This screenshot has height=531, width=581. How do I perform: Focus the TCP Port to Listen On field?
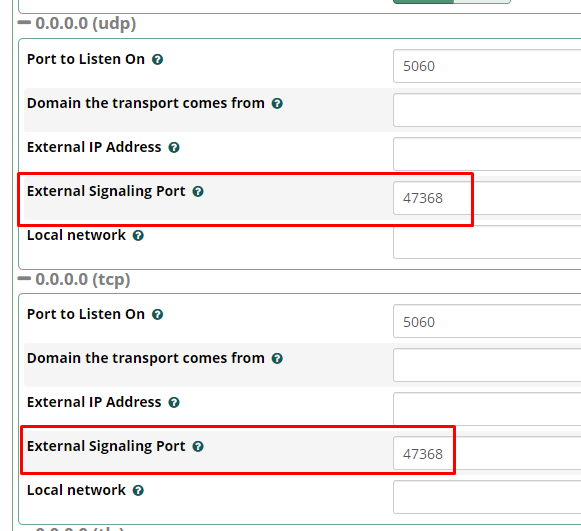tap(487, 321)
